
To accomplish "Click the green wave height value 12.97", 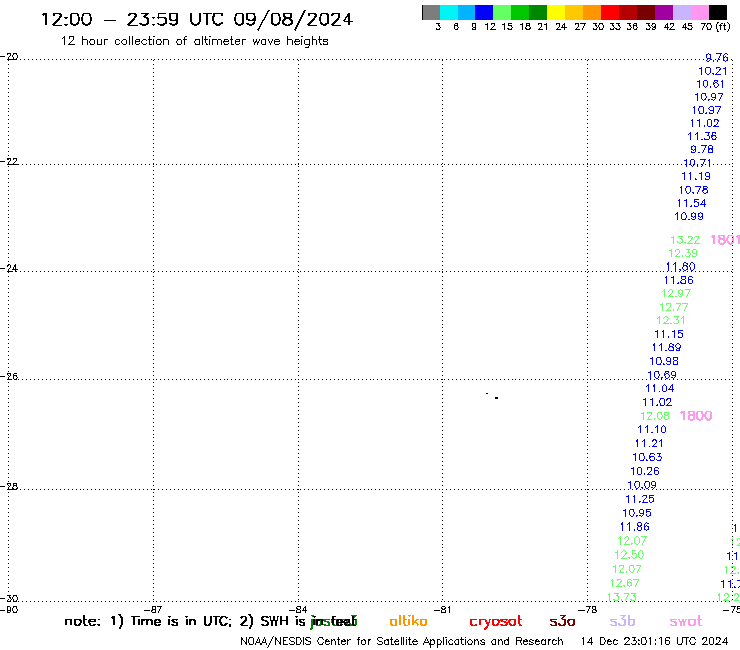I will point(676,294).
